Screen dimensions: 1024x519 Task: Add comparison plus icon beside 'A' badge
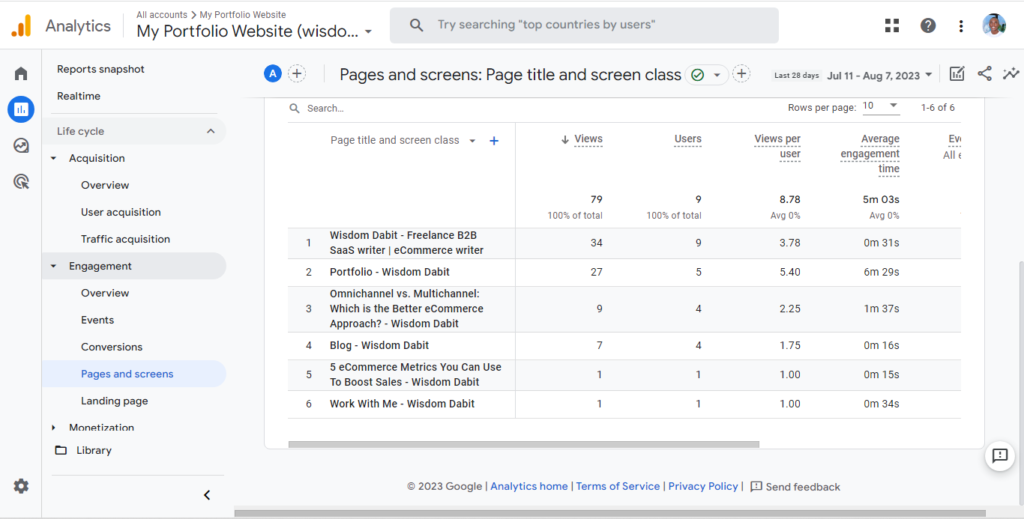pyautogui.click(x=296, y=74)
